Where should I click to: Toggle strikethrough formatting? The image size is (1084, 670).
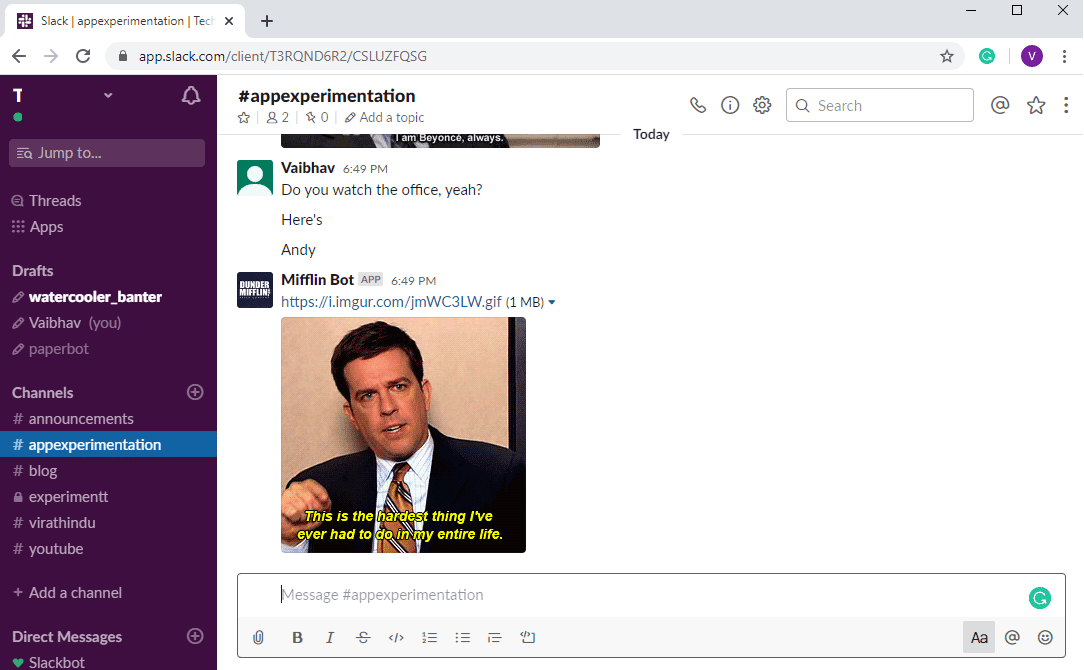coord(363,638)
